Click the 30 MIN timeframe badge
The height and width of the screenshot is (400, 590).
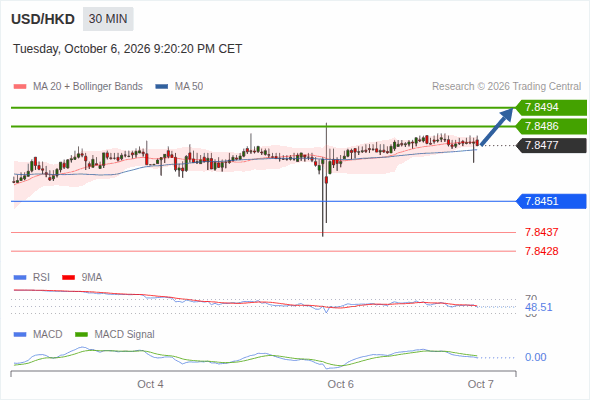coord(108,19)
